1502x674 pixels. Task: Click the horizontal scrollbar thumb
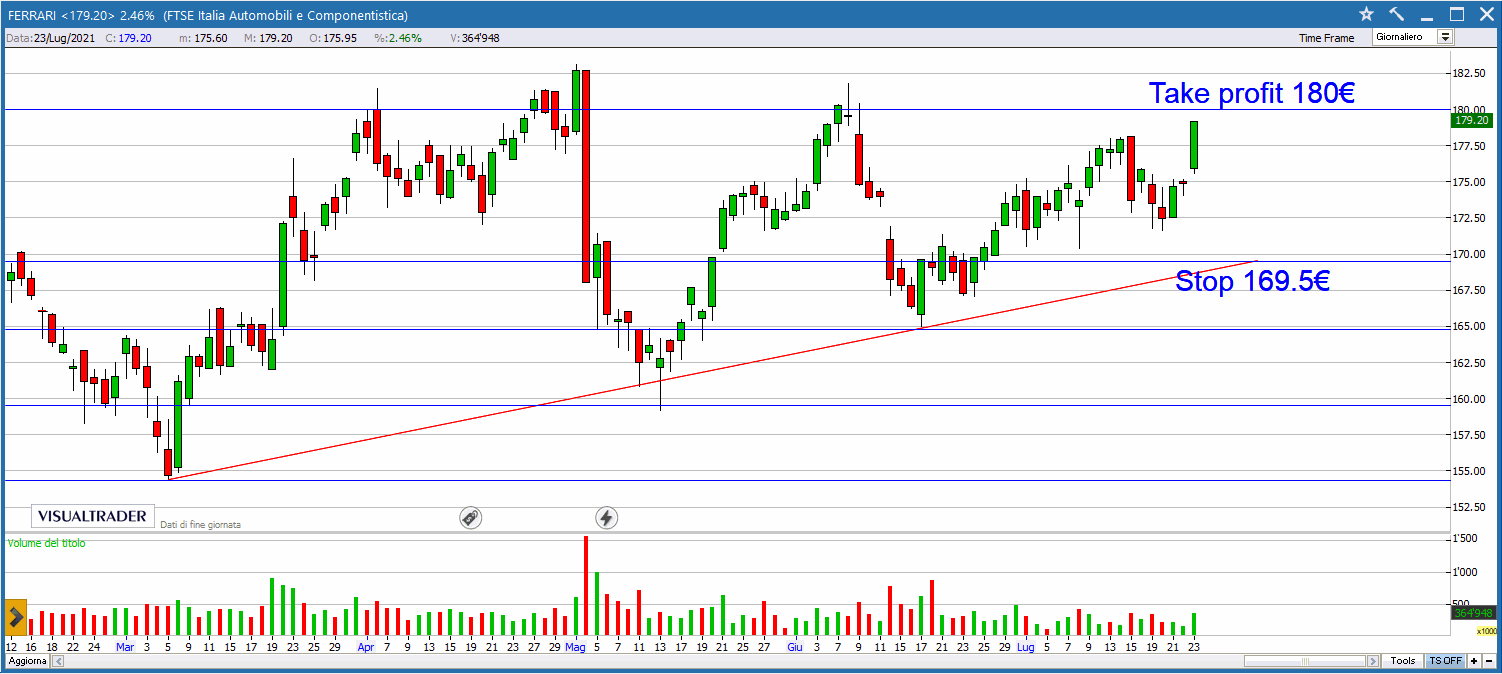coord(1306,661)
